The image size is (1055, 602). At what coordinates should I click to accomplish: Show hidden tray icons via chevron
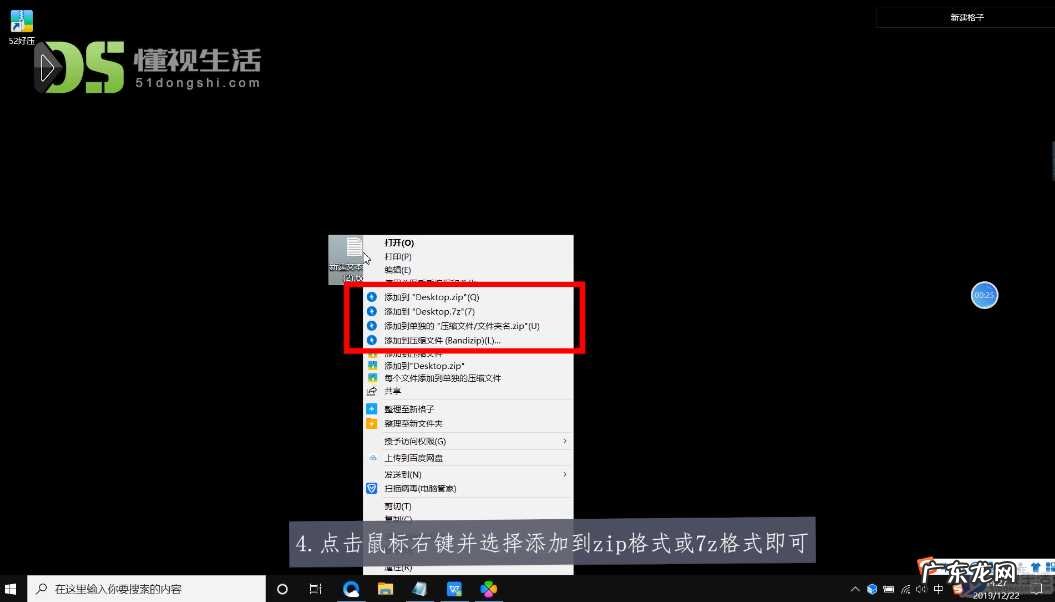coord(854,589)
